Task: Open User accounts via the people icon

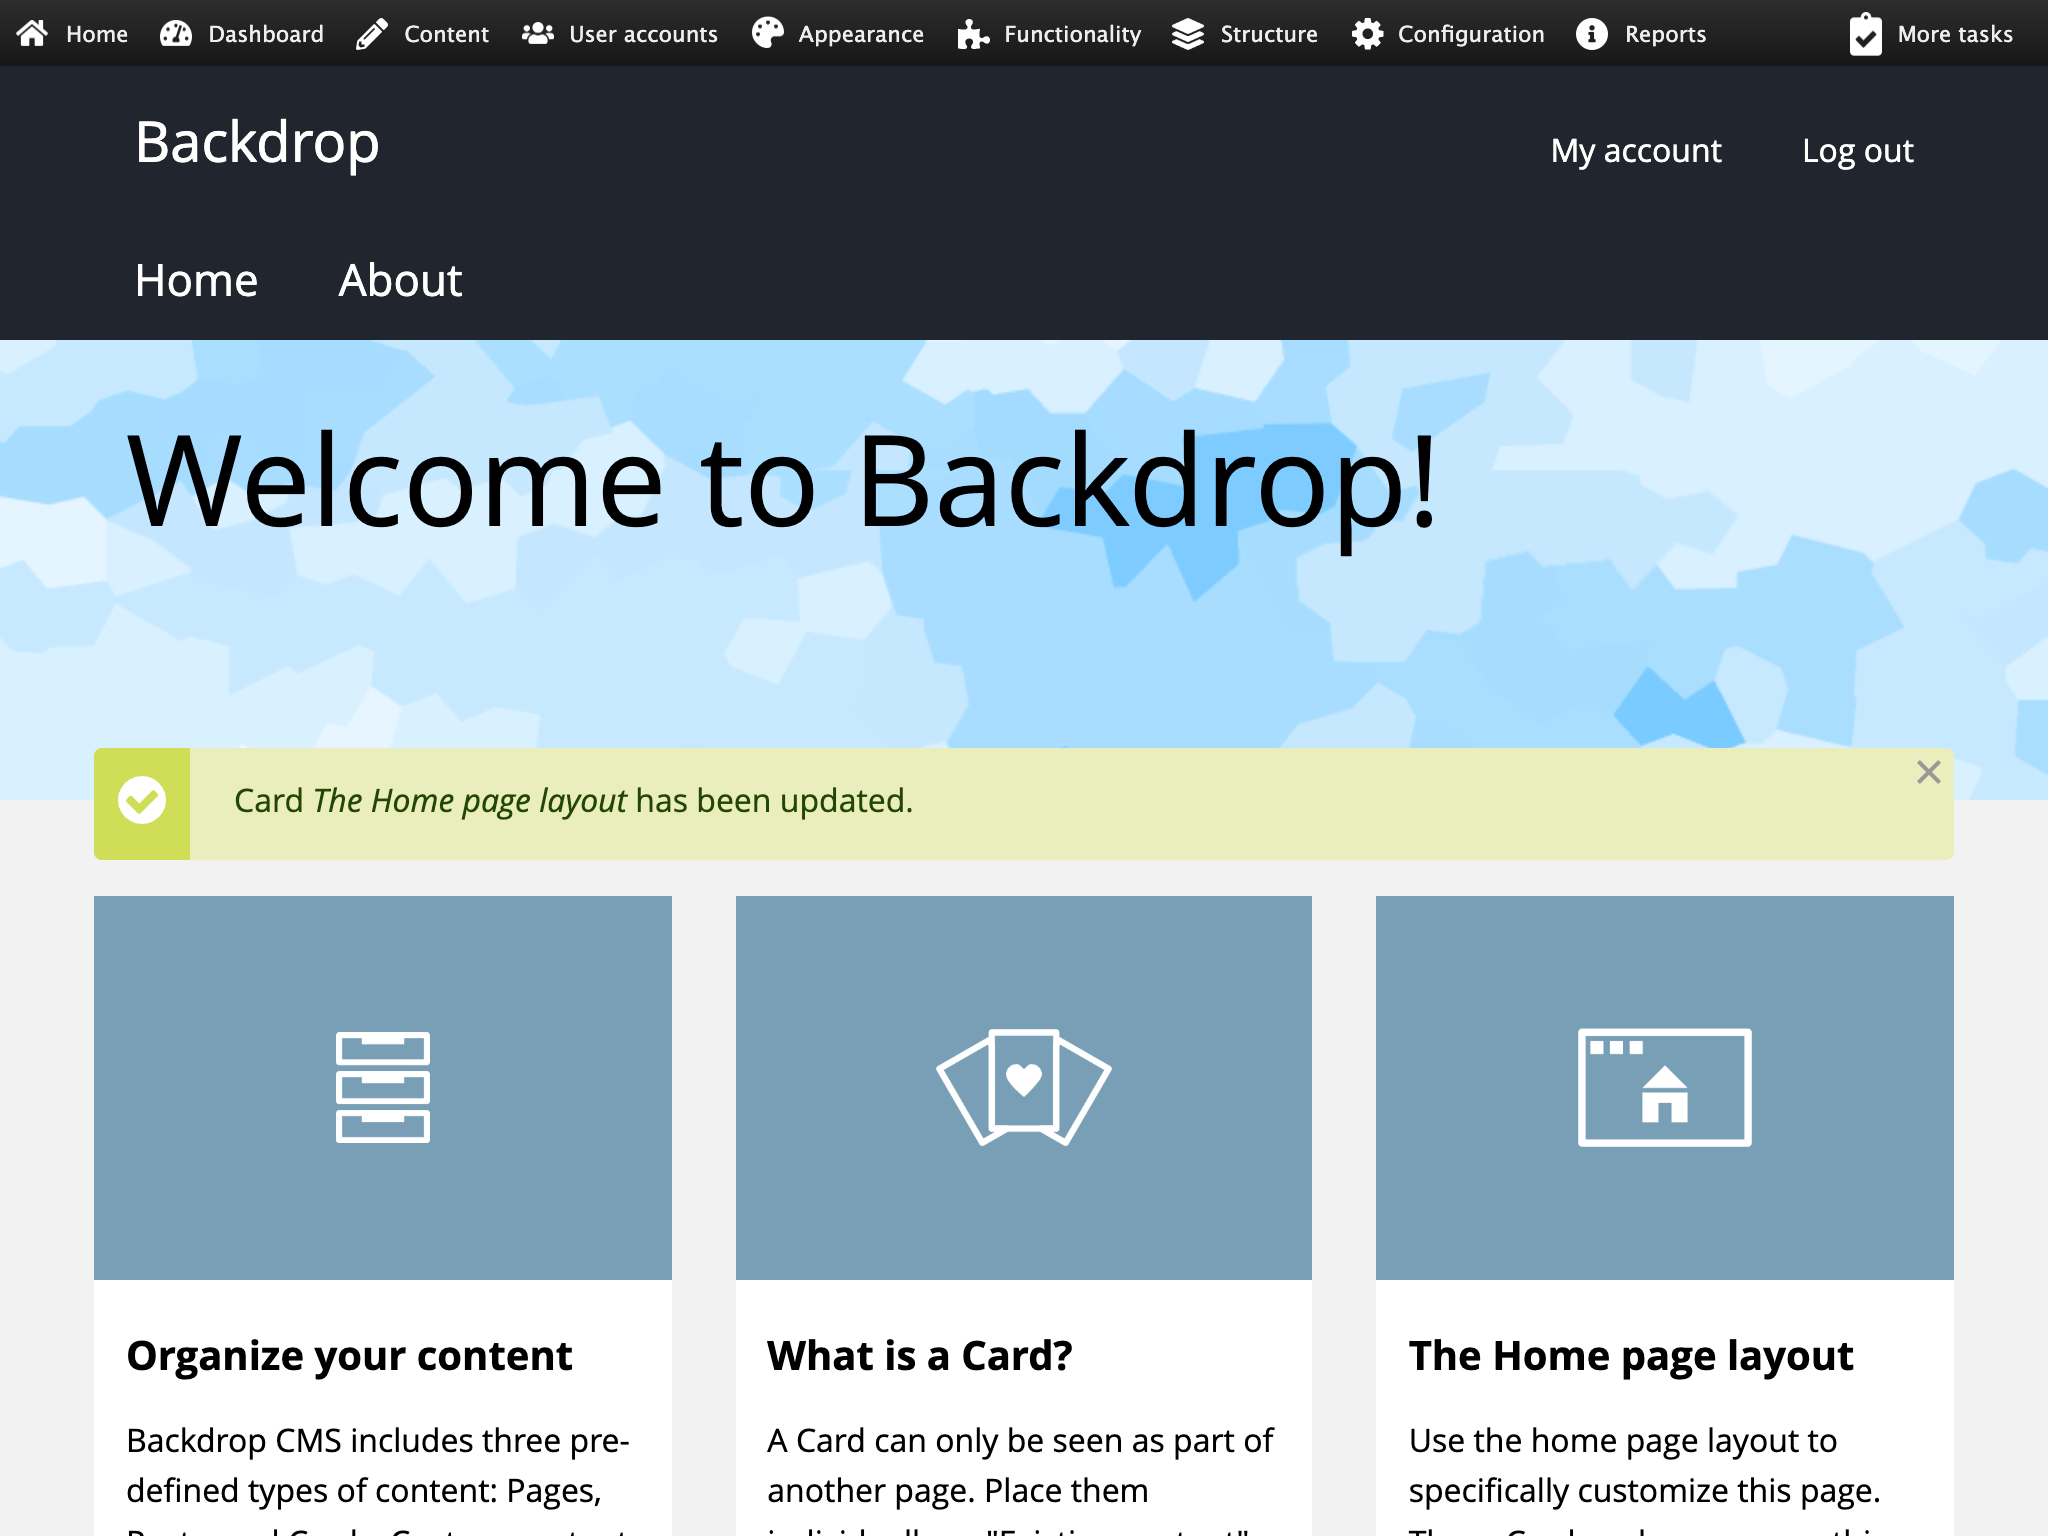Action: [536, 33]
